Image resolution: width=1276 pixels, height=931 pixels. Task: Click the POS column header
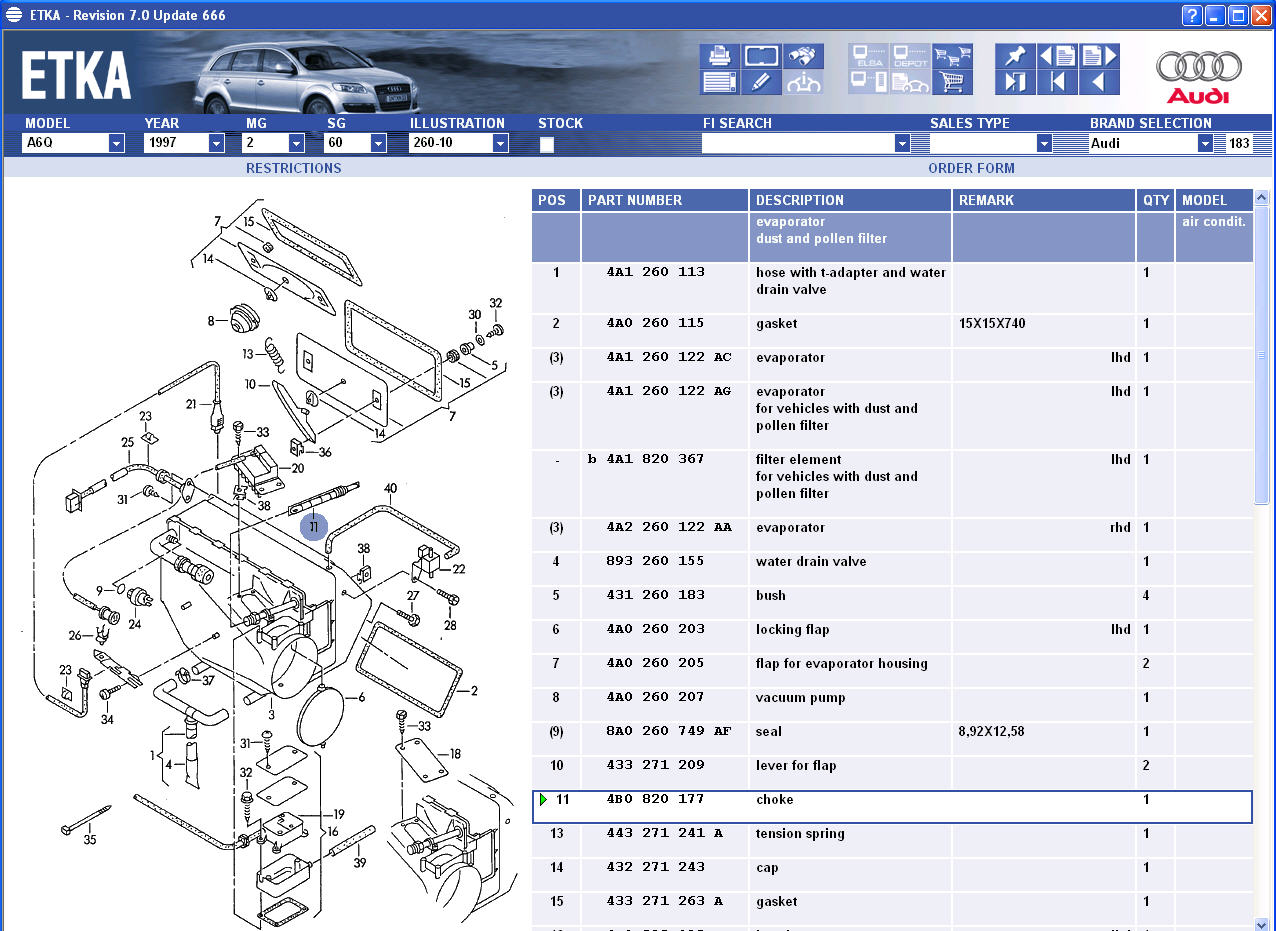(x=556, y=200)
